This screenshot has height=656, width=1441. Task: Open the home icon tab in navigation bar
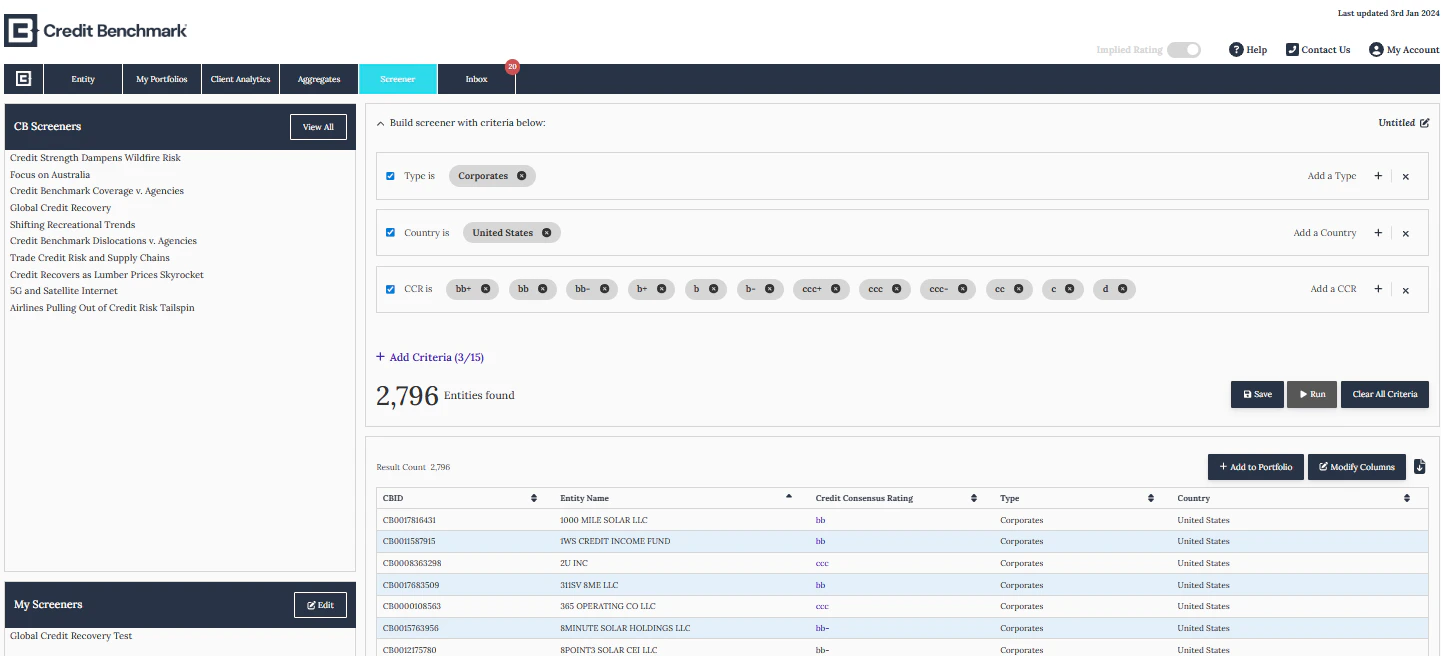[x=23, y=79]
